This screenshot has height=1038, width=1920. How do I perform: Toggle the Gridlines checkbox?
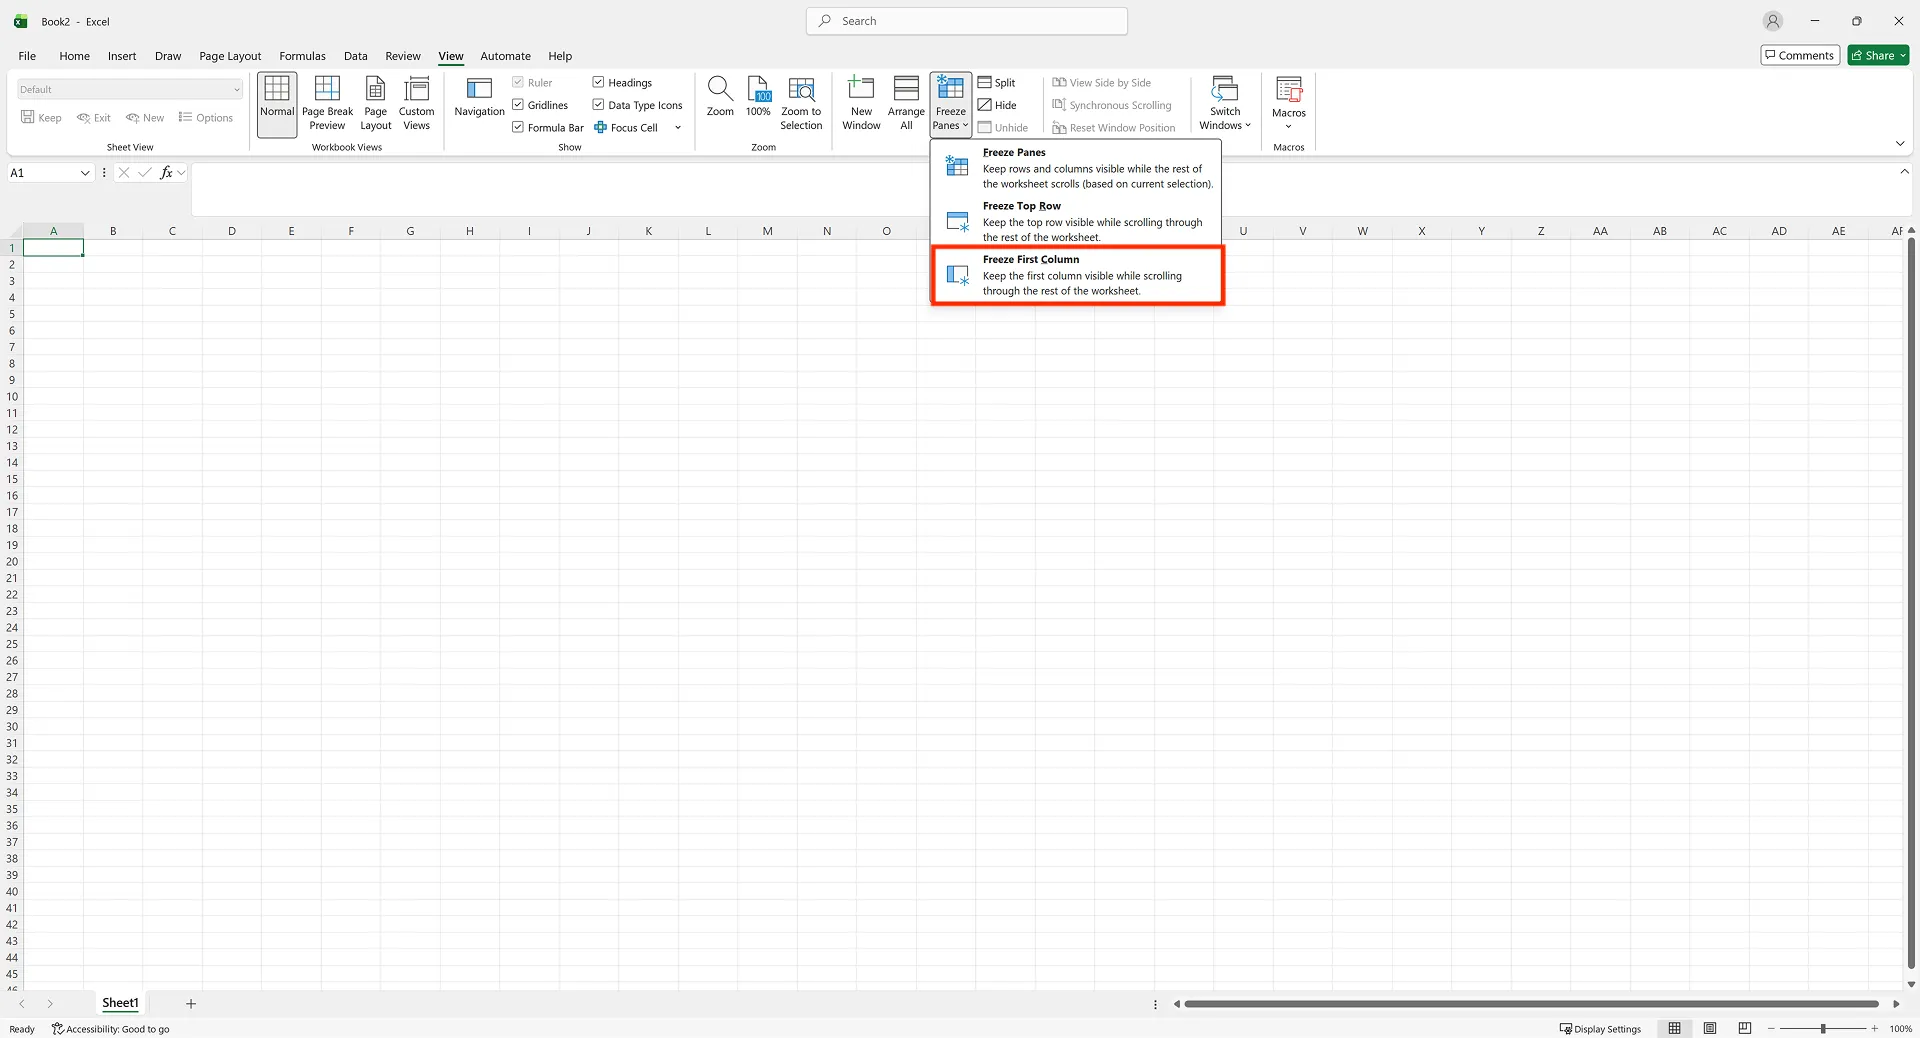tap(517, 104)
